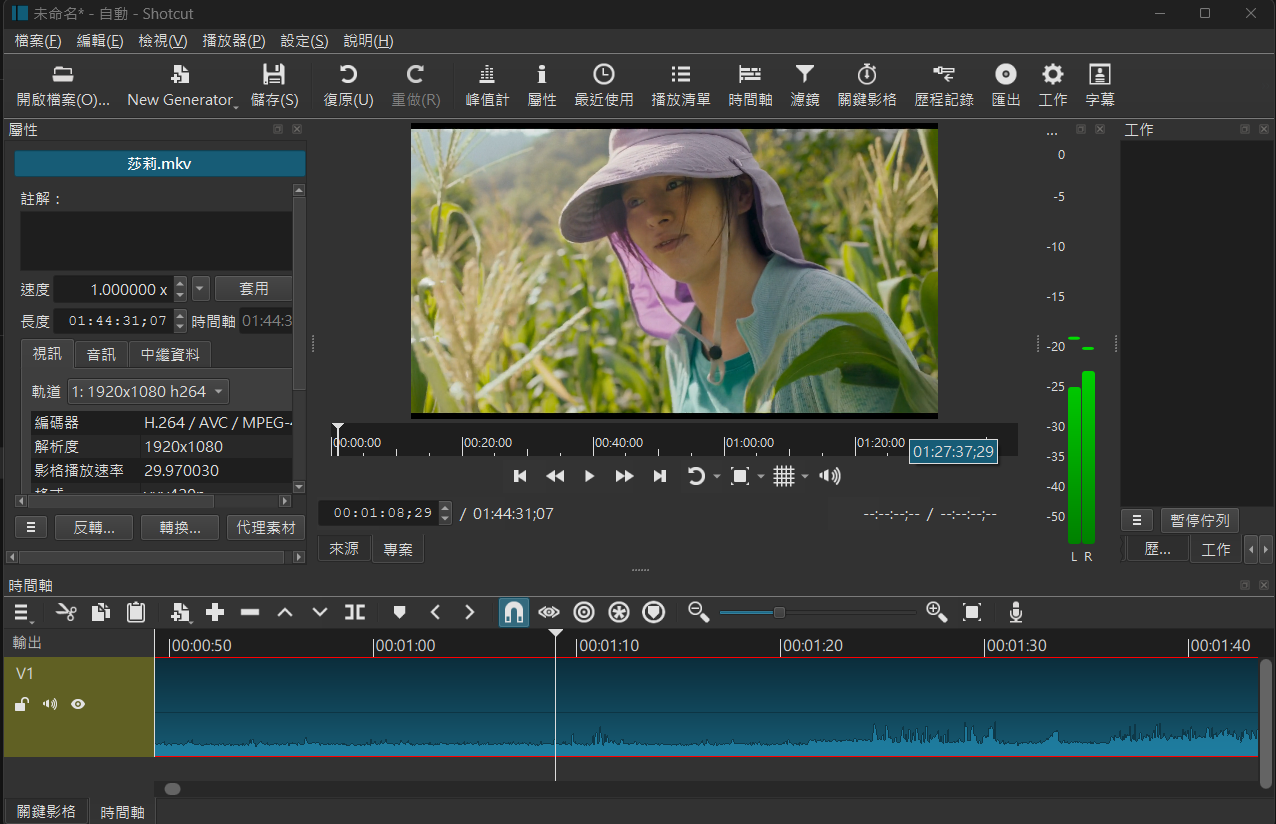
Task: Show the 濾鏡 filters panel
Action: [804, 86]
